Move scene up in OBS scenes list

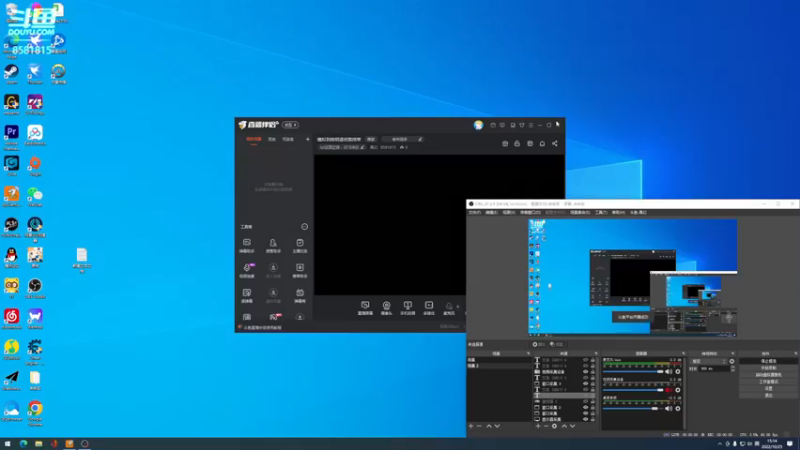coord(489,426)
